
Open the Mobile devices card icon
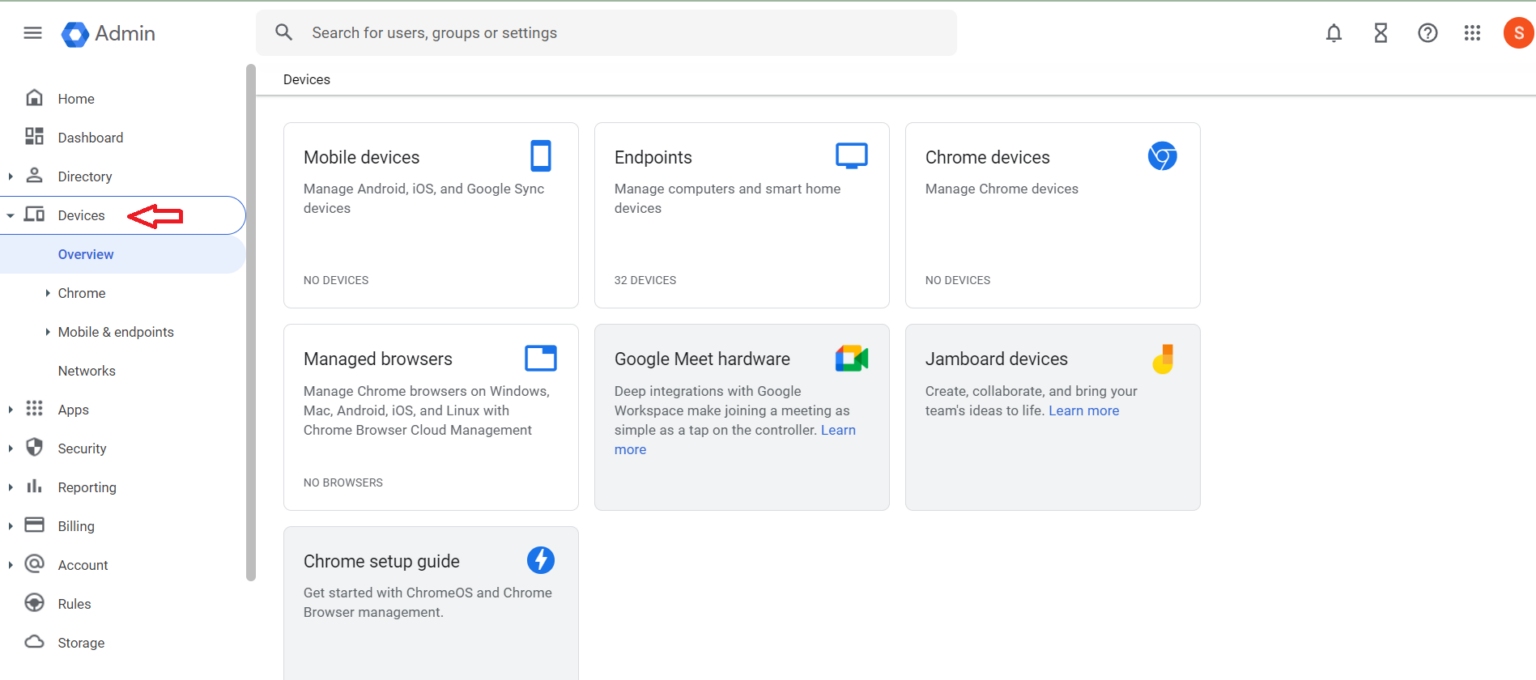(541, 155)
